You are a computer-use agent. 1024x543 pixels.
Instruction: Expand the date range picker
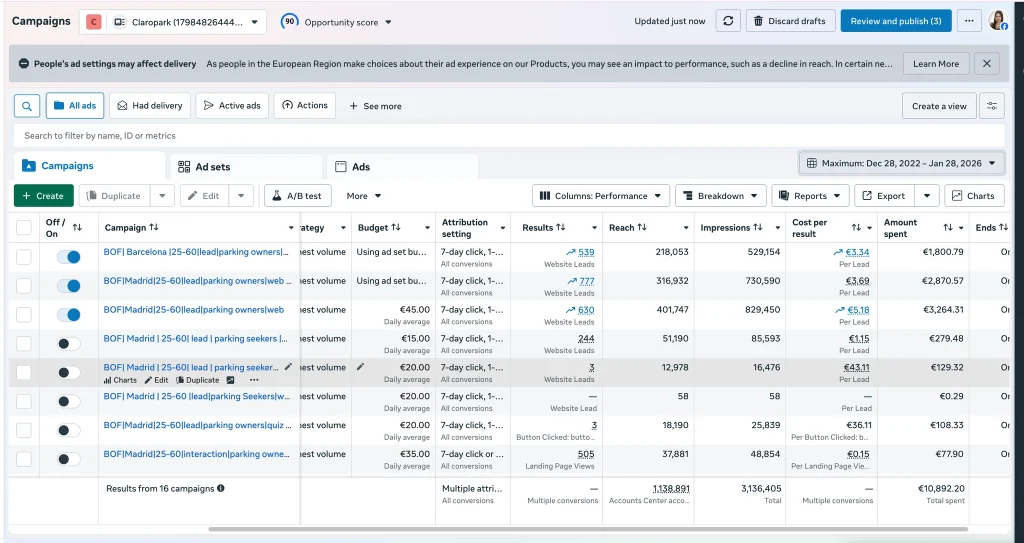901,163
